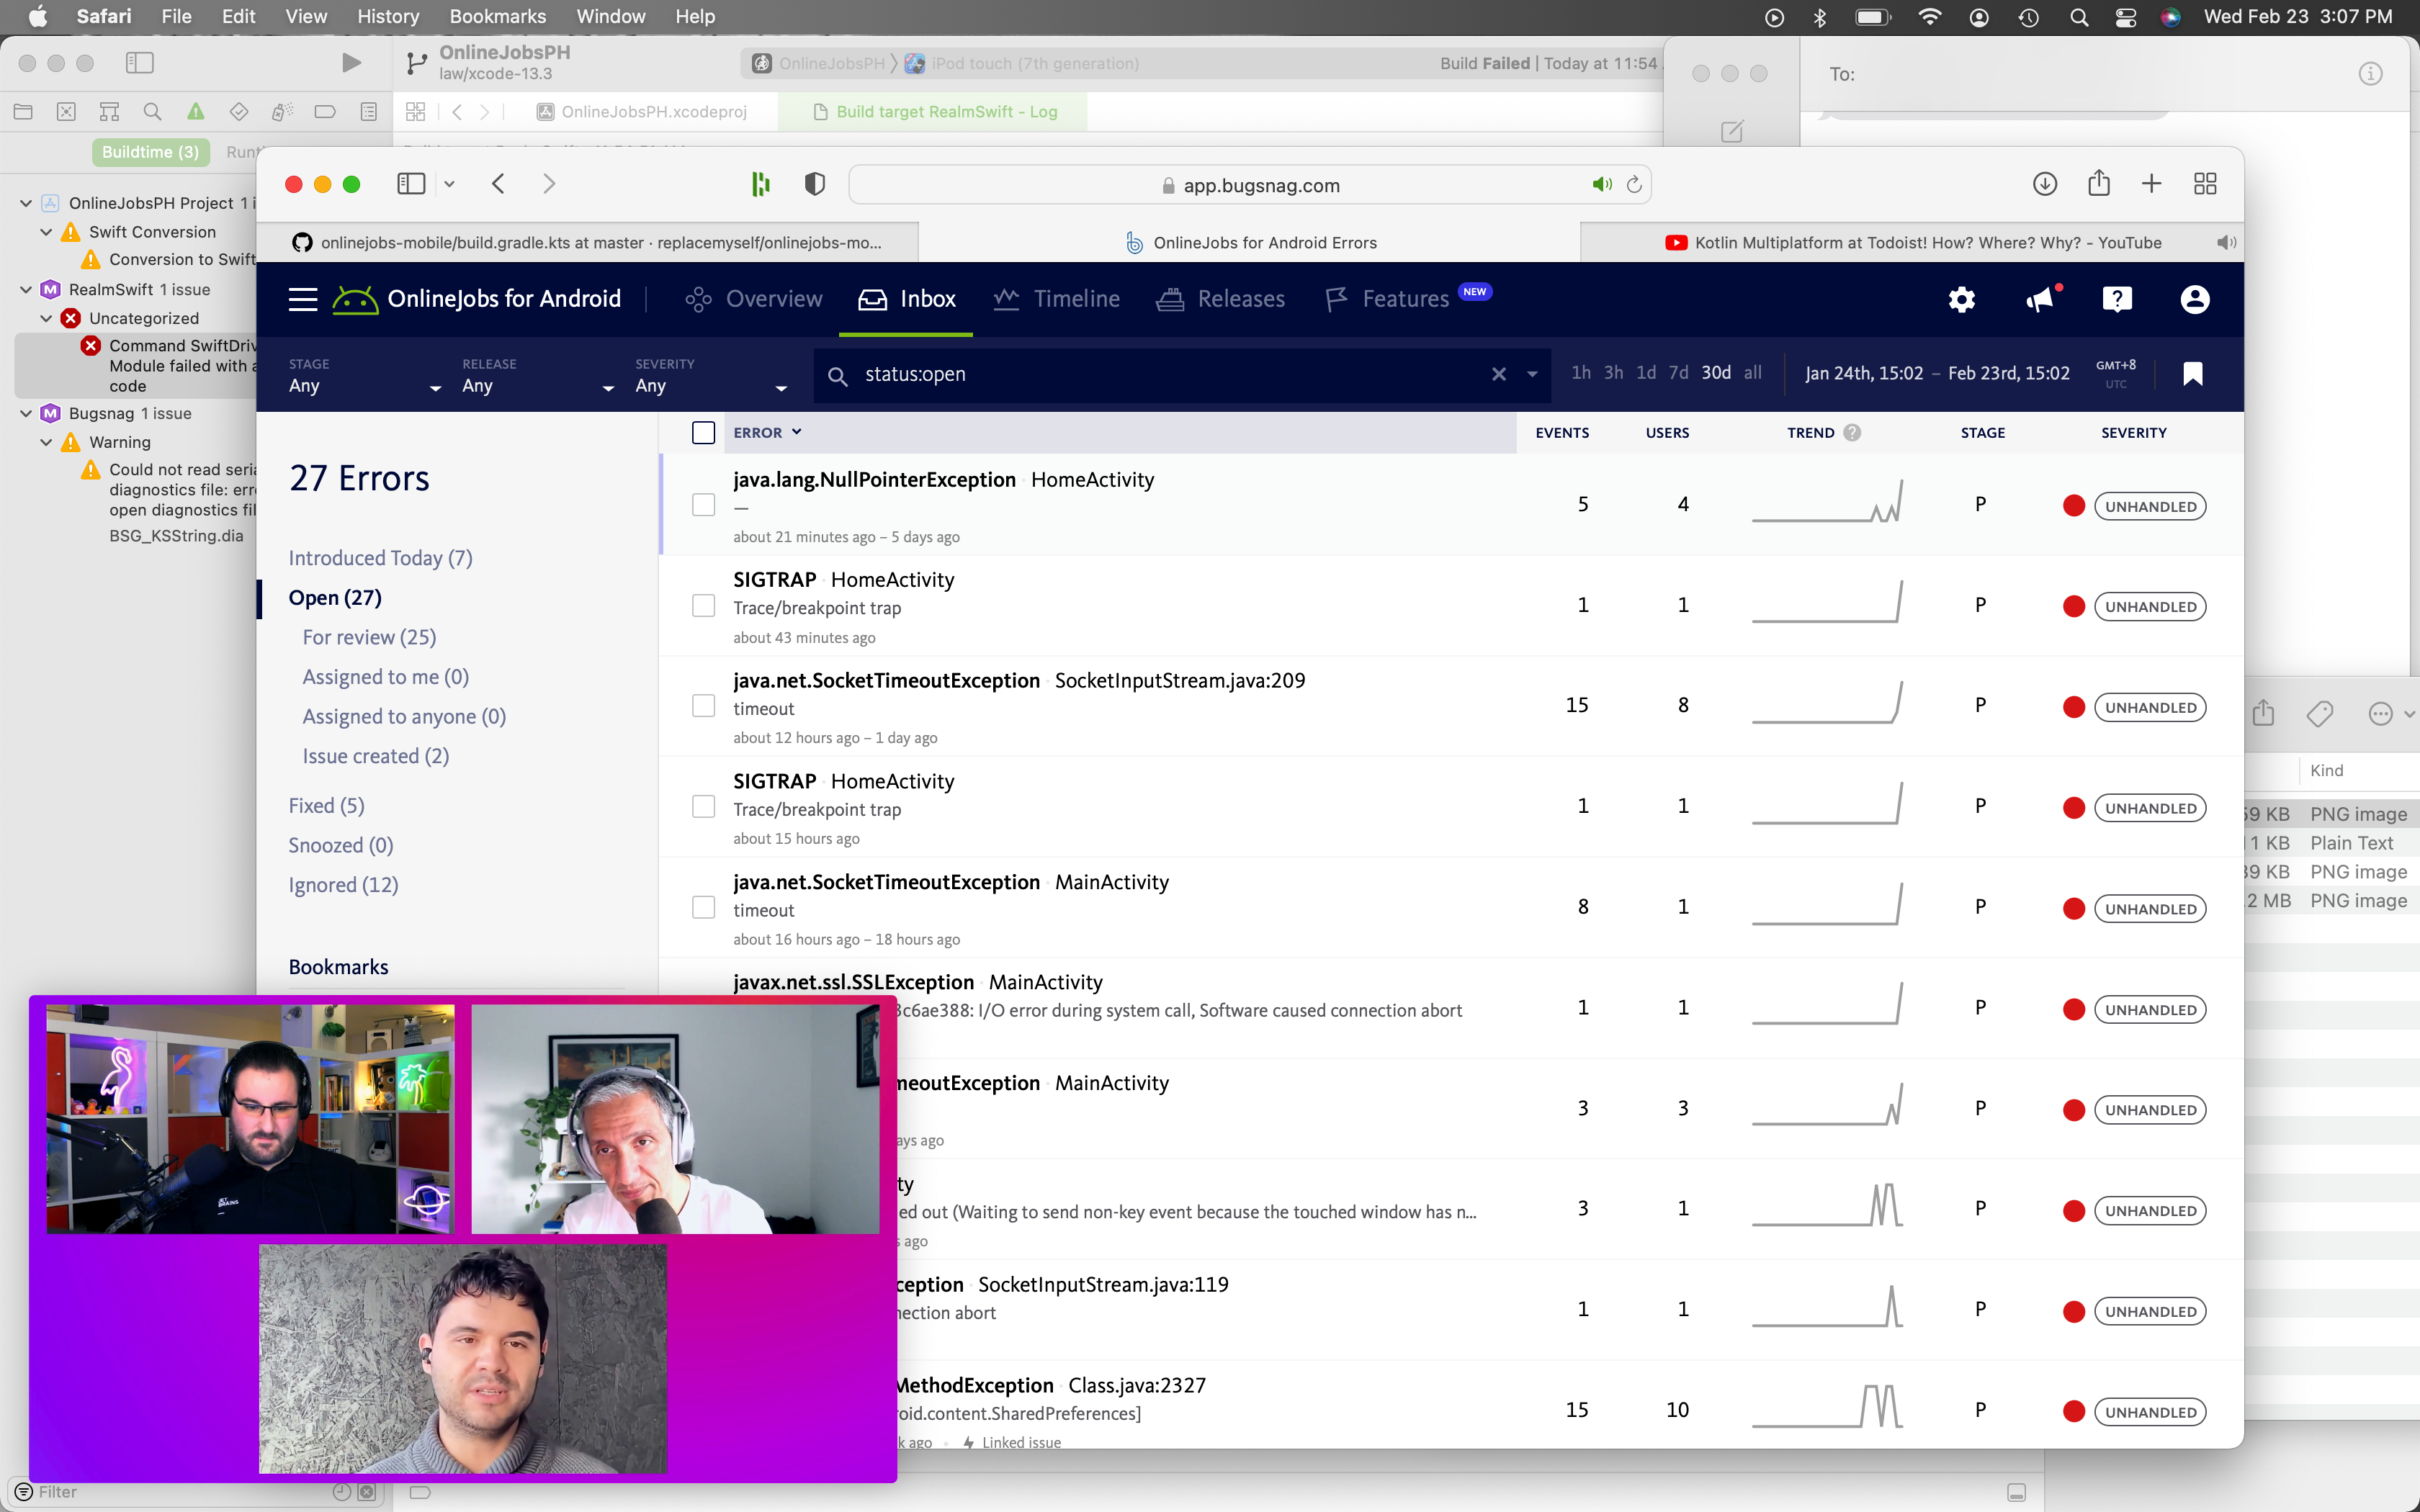This screenshot has height=1512, width=2420.
Task: Open the History menu in menu bar
Action: point(387,17)
